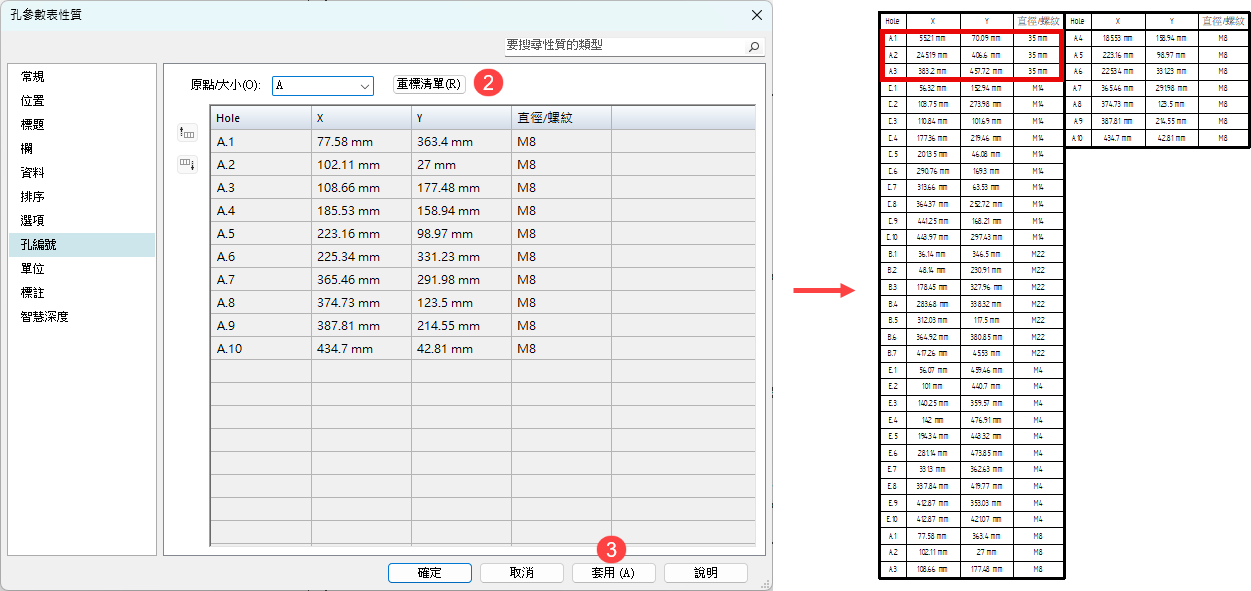Switch to the 位置 category
1251x591 pixels.
coord(33,101)
